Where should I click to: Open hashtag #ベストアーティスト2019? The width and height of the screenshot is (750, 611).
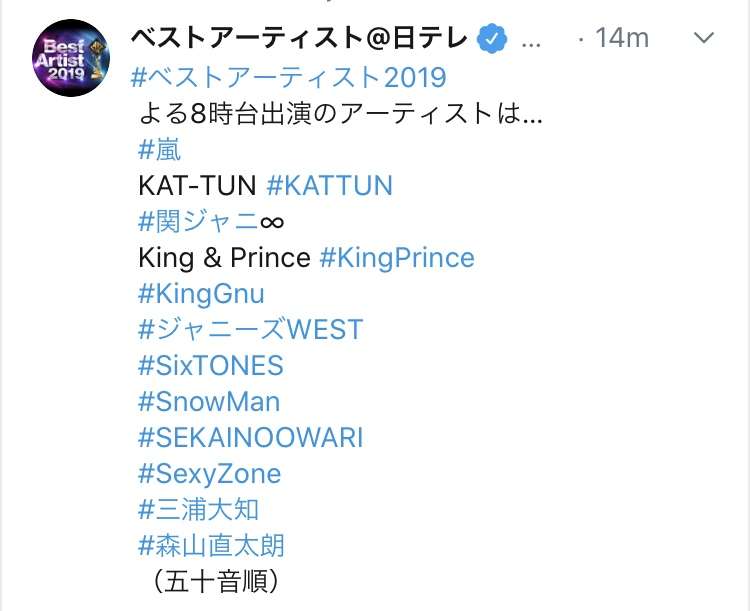288,77
